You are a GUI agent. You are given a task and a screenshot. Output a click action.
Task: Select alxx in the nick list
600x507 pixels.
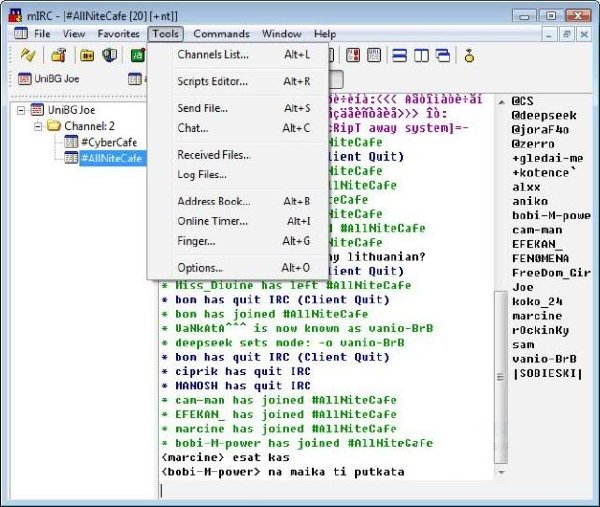click(526, 187)
